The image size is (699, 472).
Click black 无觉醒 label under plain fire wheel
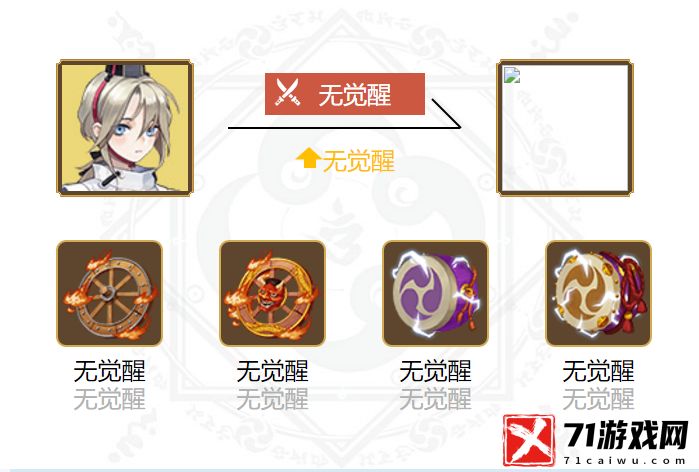109,371
